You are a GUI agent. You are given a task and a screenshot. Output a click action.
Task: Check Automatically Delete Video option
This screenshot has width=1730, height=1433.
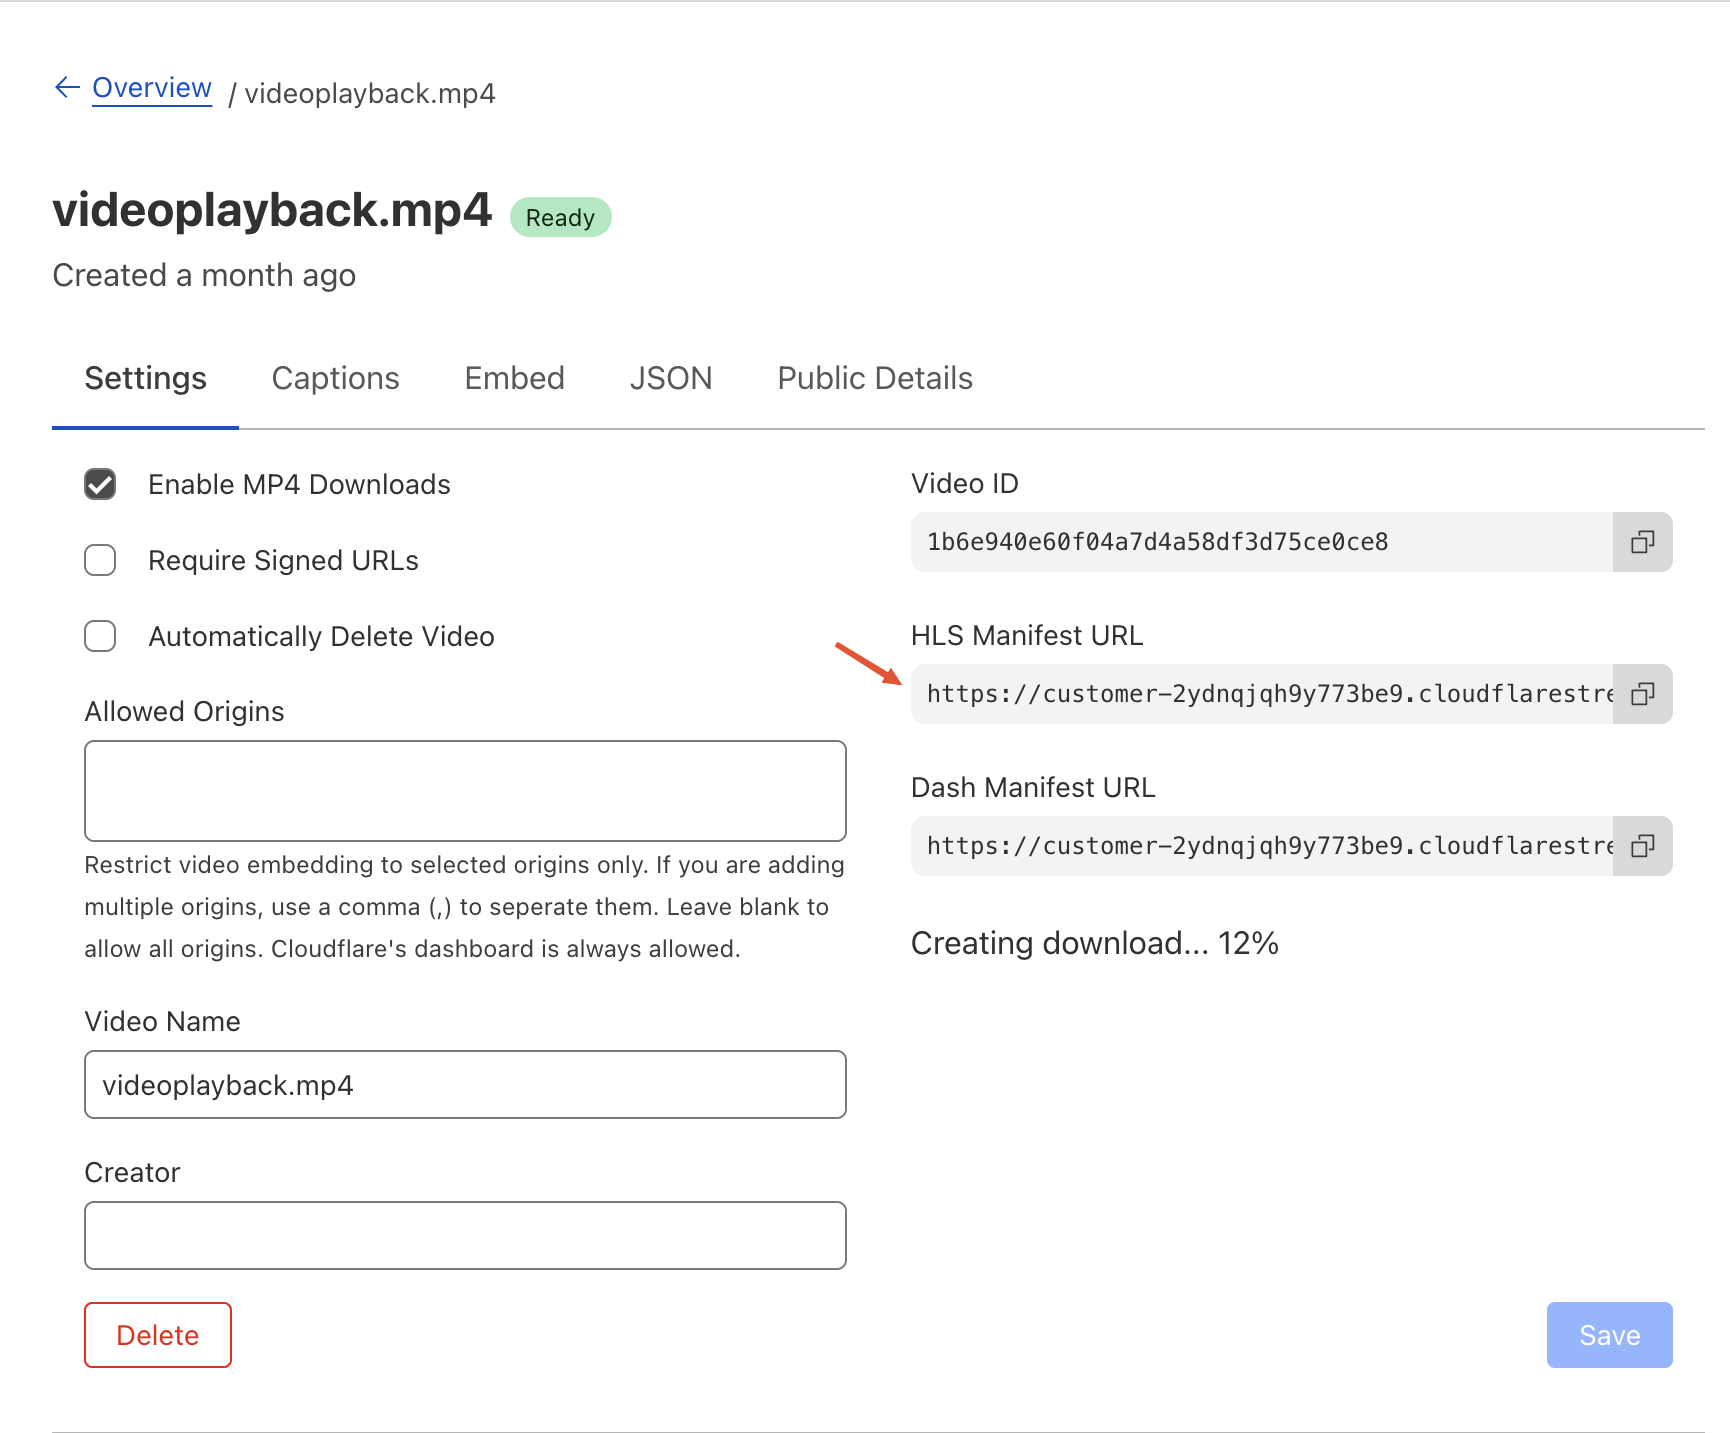coord(100,636)
